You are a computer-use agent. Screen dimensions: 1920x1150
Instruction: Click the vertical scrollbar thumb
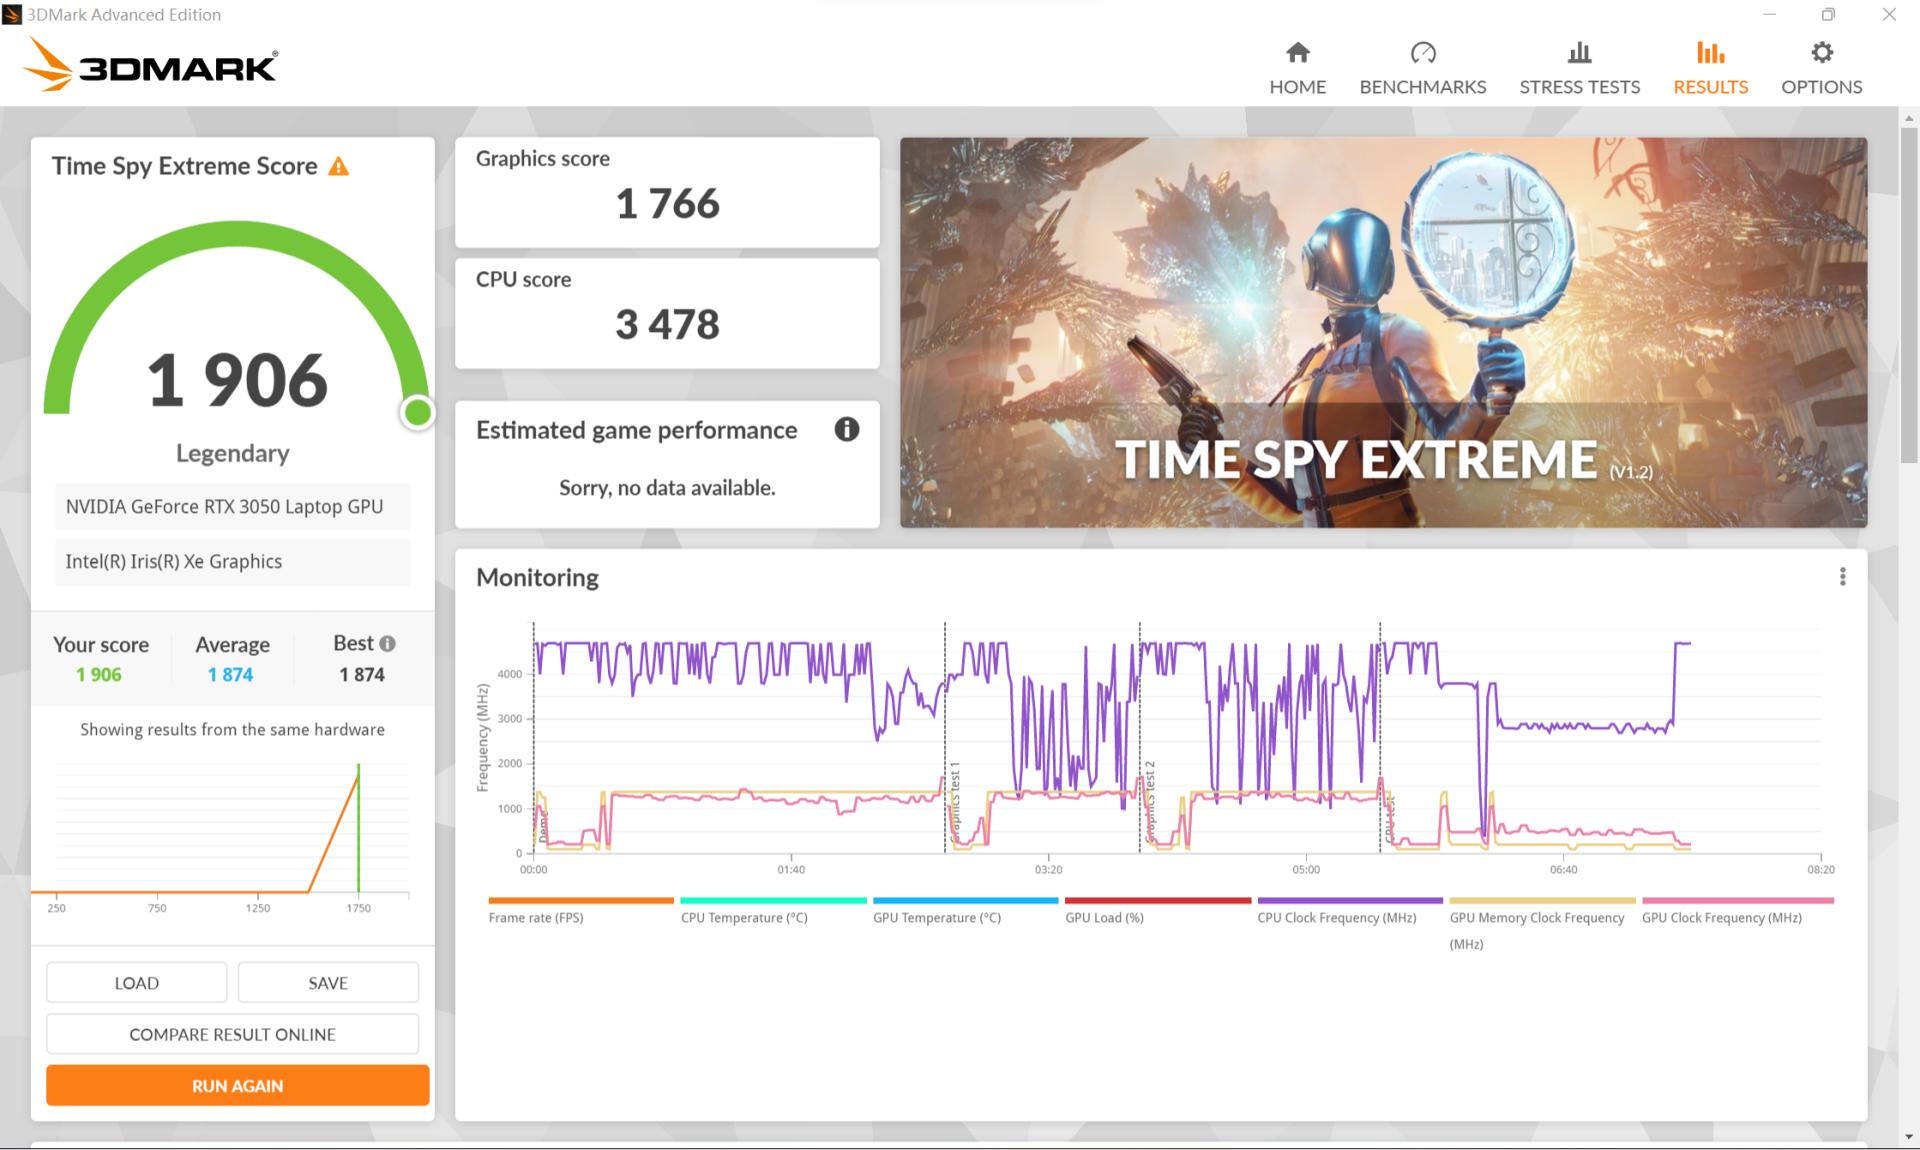1909,295
